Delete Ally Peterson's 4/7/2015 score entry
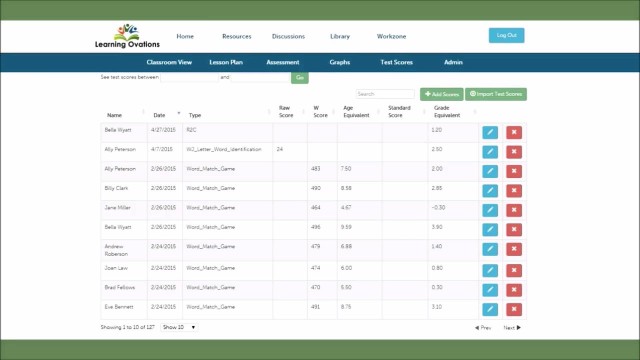Screen dimensions: 640x360 [x=514, y=152]
